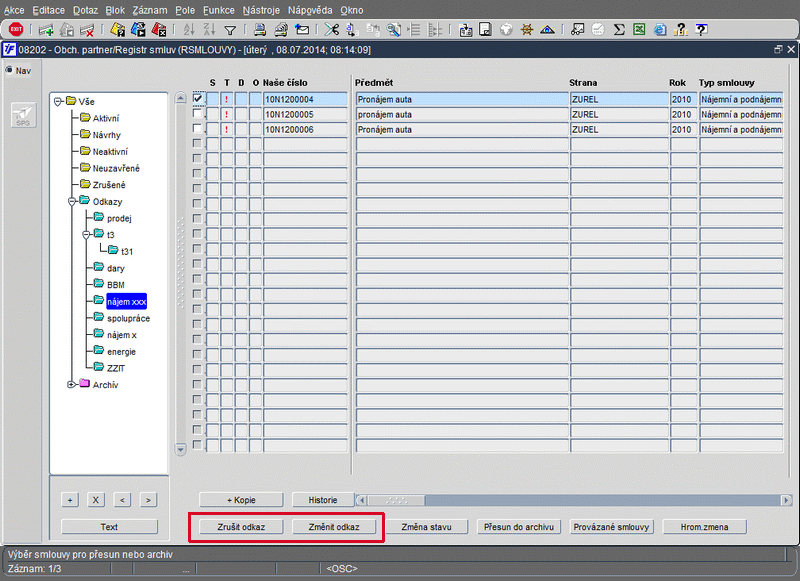Click the Předmět cell of row 10N1200005
Screen dimensions: 800x581
click(x=462, y=114)
